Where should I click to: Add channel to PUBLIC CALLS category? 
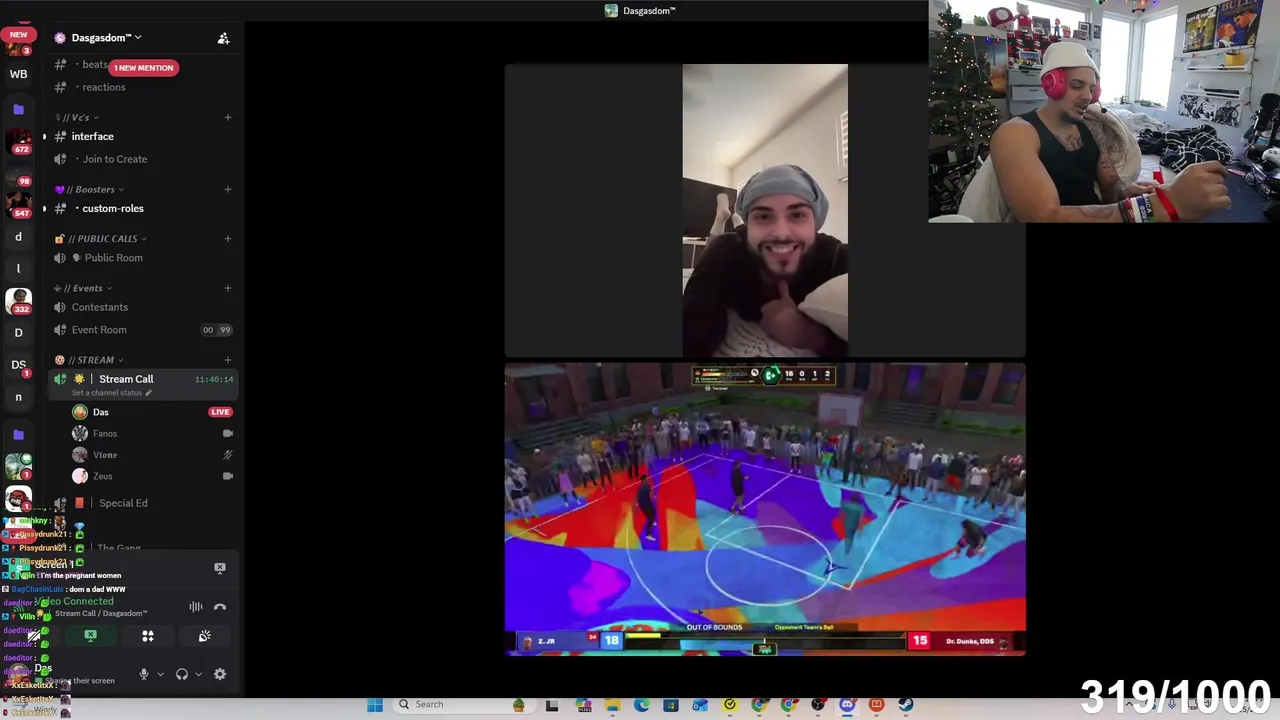[x=227, y=238]
